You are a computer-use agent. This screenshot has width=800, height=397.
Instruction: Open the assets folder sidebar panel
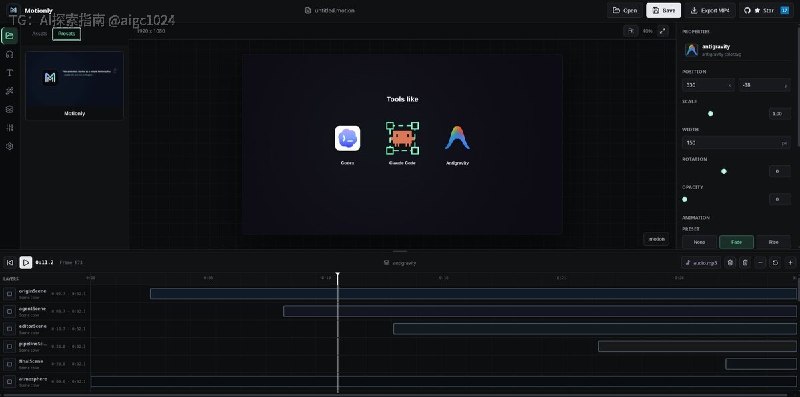click(x=10, y=36)
